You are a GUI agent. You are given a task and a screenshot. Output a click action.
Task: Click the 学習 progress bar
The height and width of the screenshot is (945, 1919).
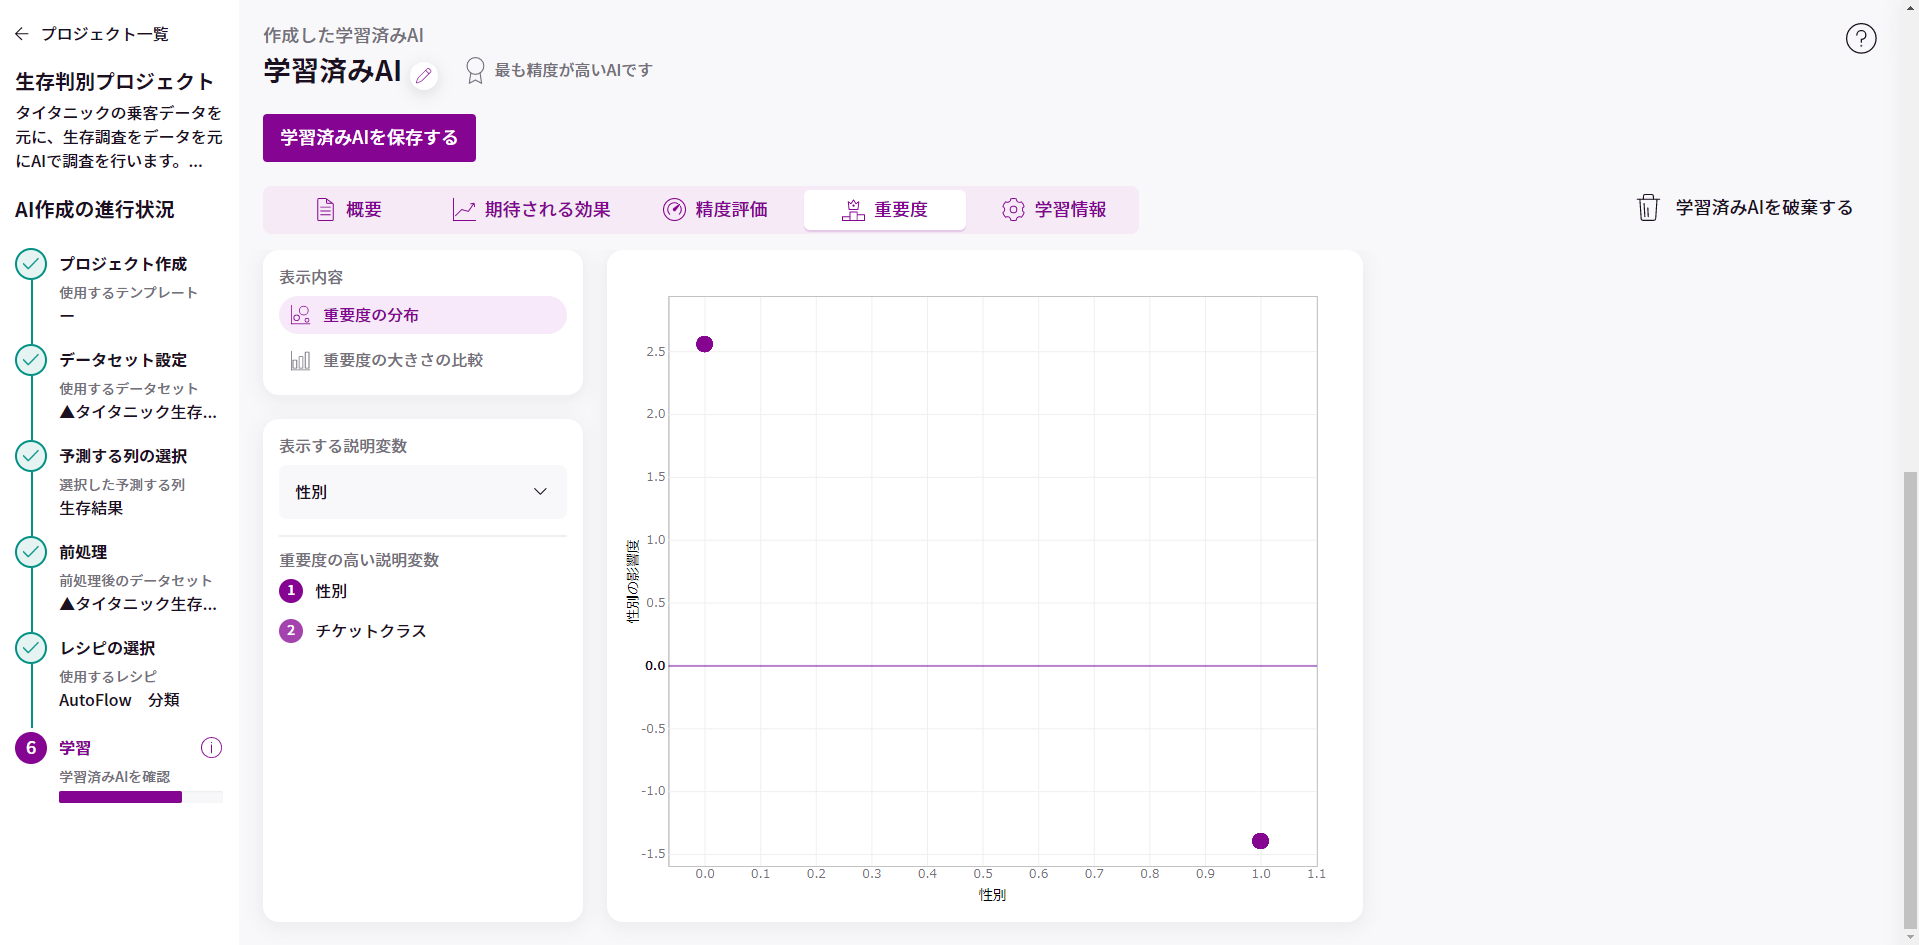[141, 797]
